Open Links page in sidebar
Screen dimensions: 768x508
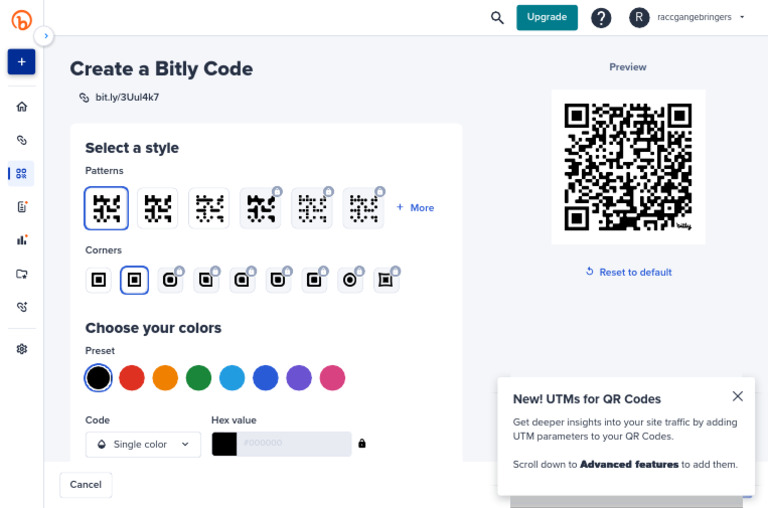[22, 140]
